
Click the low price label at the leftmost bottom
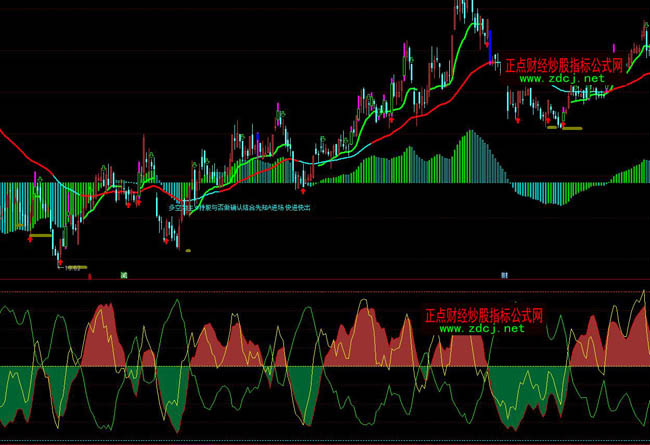[72, 267]
